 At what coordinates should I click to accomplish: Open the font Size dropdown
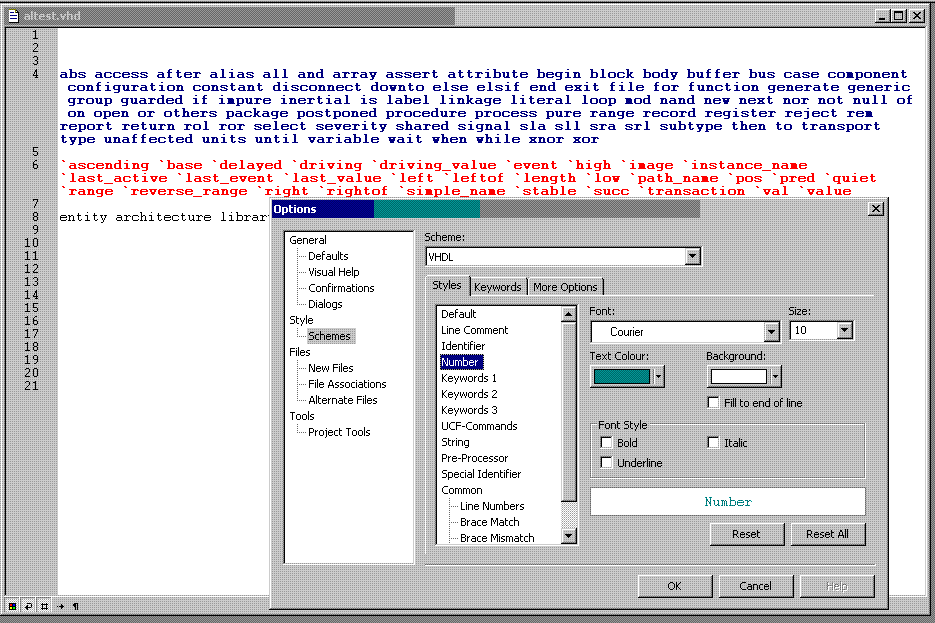click(844, 330)
